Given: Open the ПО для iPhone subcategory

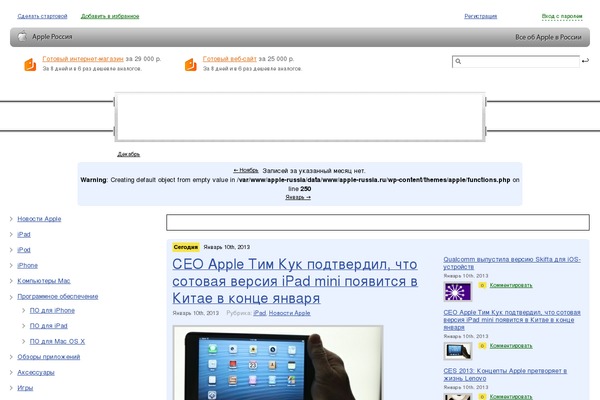Looking at the screenshot, I should click(x=52, y=310).
